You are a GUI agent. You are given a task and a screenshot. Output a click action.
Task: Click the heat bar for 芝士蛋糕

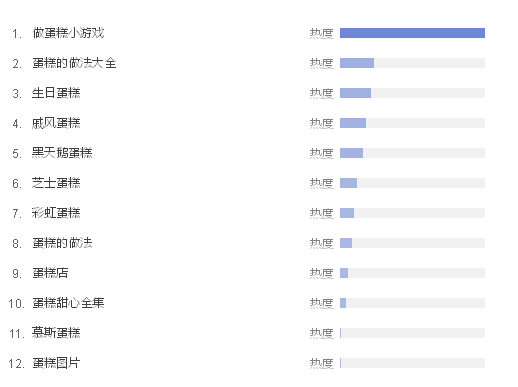point(412,183)
